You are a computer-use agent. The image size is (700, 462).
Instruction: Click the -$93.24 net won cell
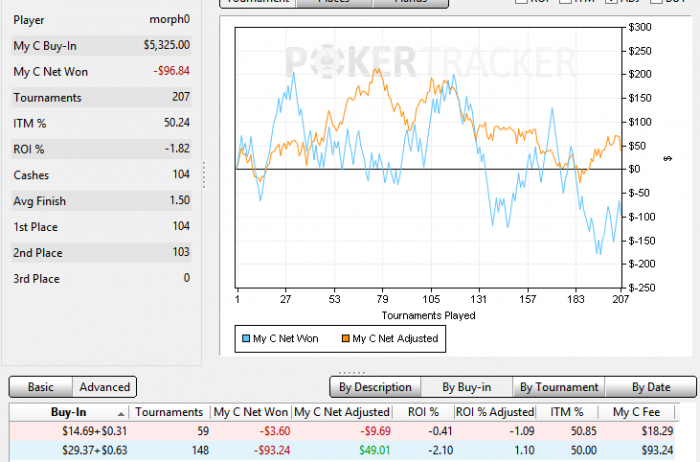[x=272, y=450]
